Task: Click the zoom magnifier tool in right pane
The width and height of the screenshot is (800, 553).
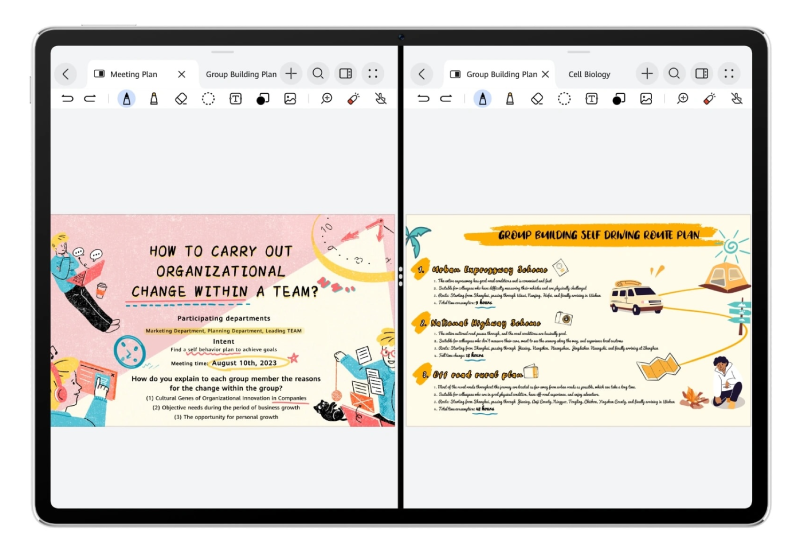Action: [x=682, y=99]
